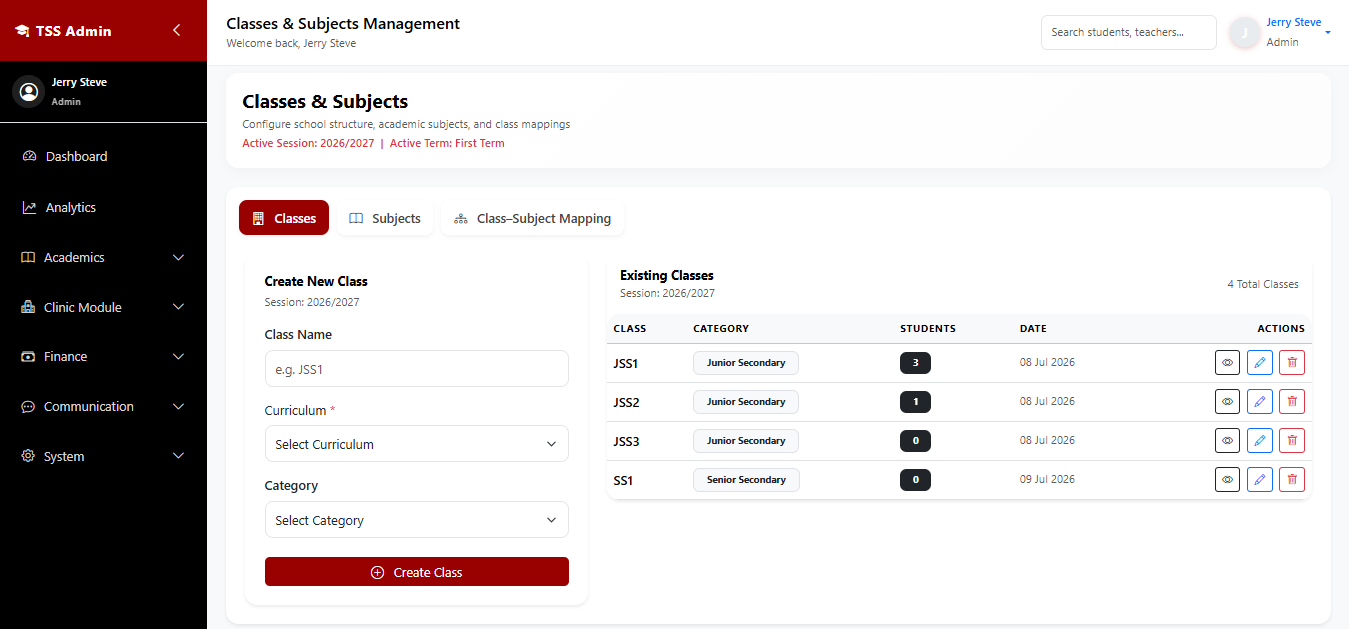The height and width of the screenshot is (629, 1349).
Task: Click the pencil icon for SS1
Action: [1260, 480]
